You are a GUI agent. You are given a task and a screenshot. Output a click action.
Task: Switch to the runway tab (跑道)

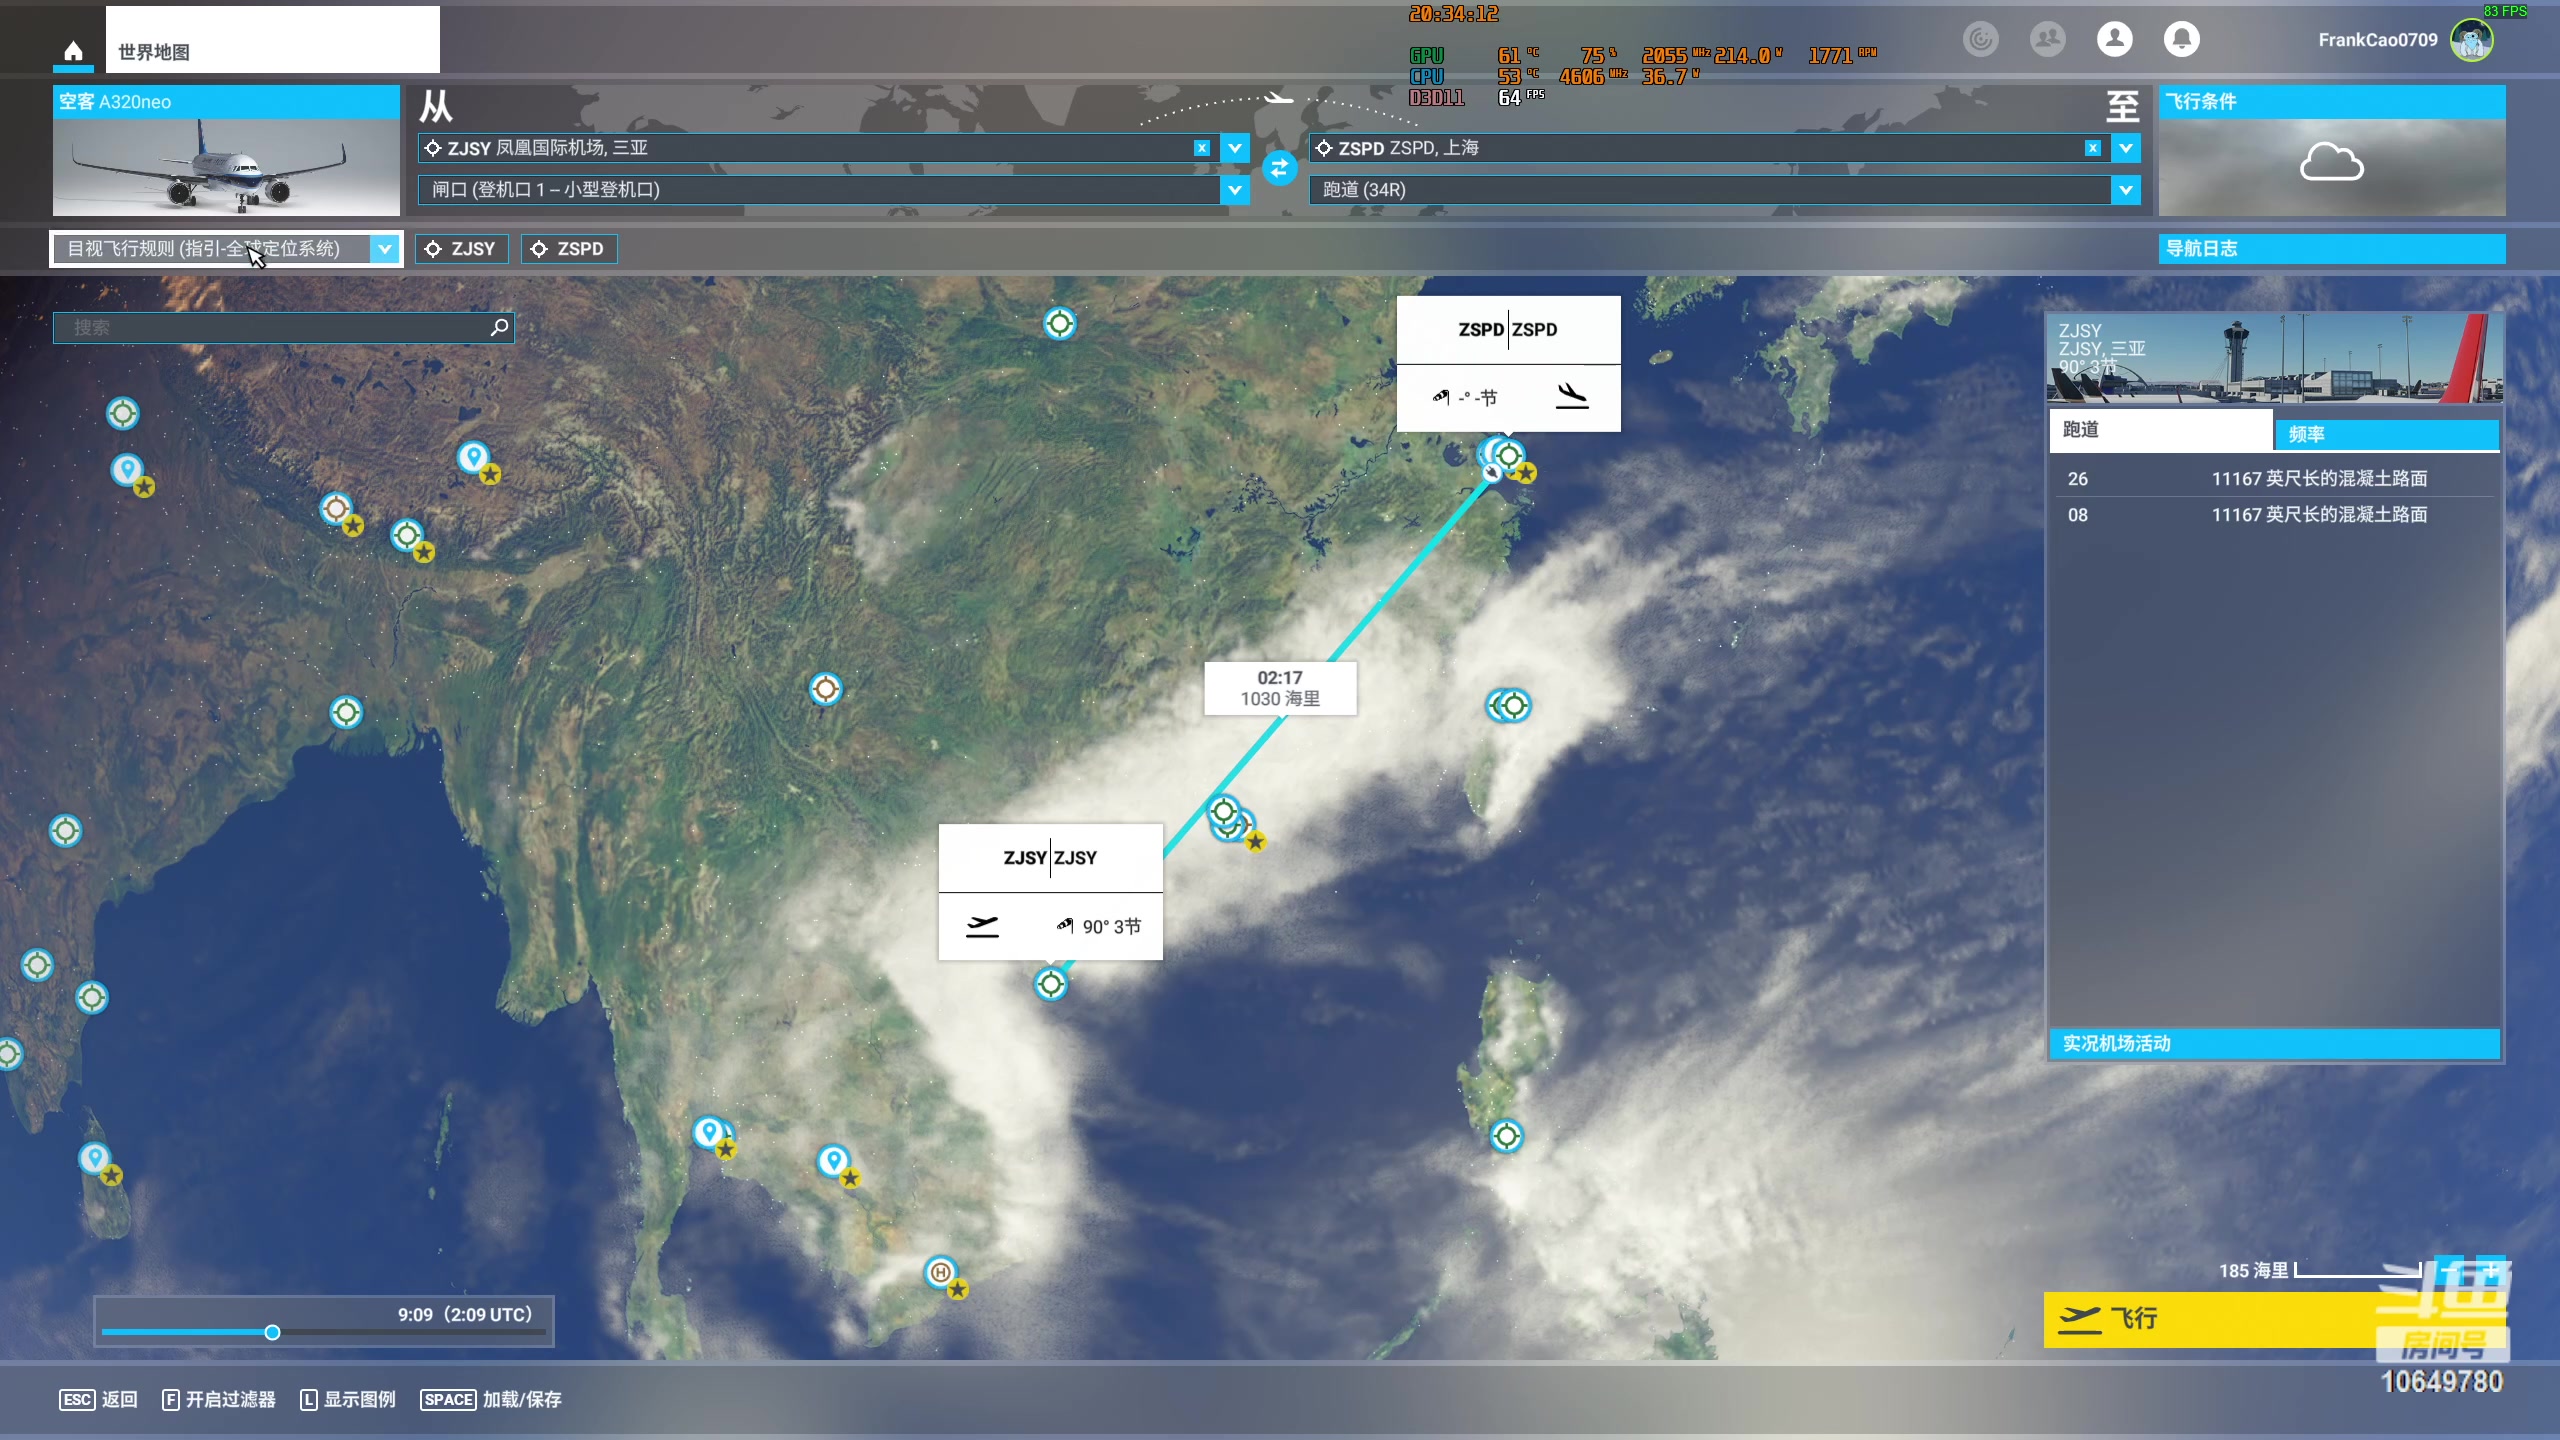(2160, 430)
